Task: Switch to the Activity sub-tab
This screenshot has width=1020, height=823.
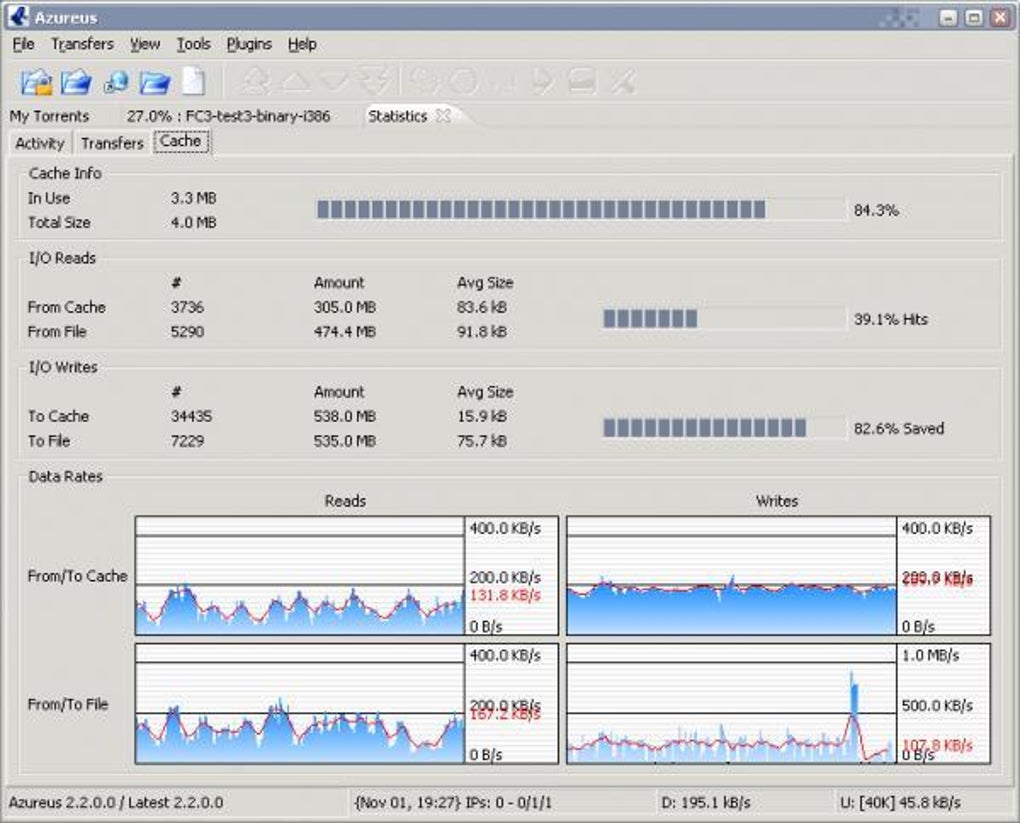Action: [x=40, y=143]
